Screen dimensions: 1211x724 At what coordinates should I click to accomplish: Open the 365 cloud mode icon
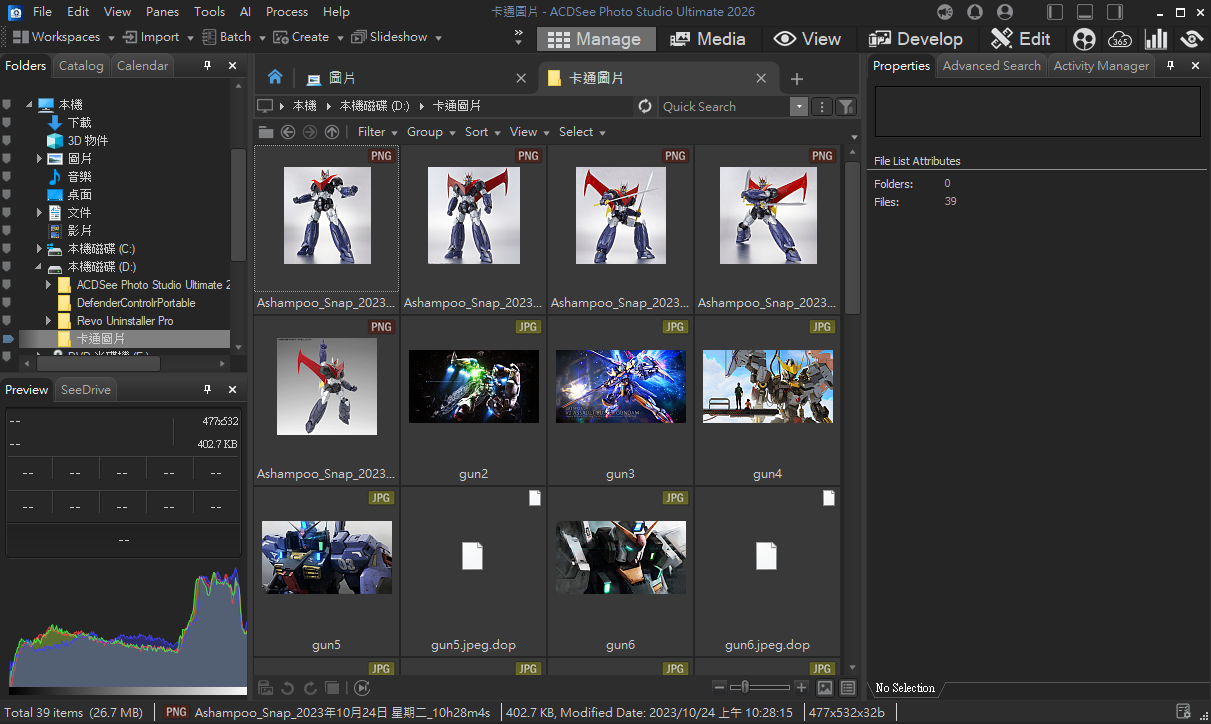[1120, 39]
